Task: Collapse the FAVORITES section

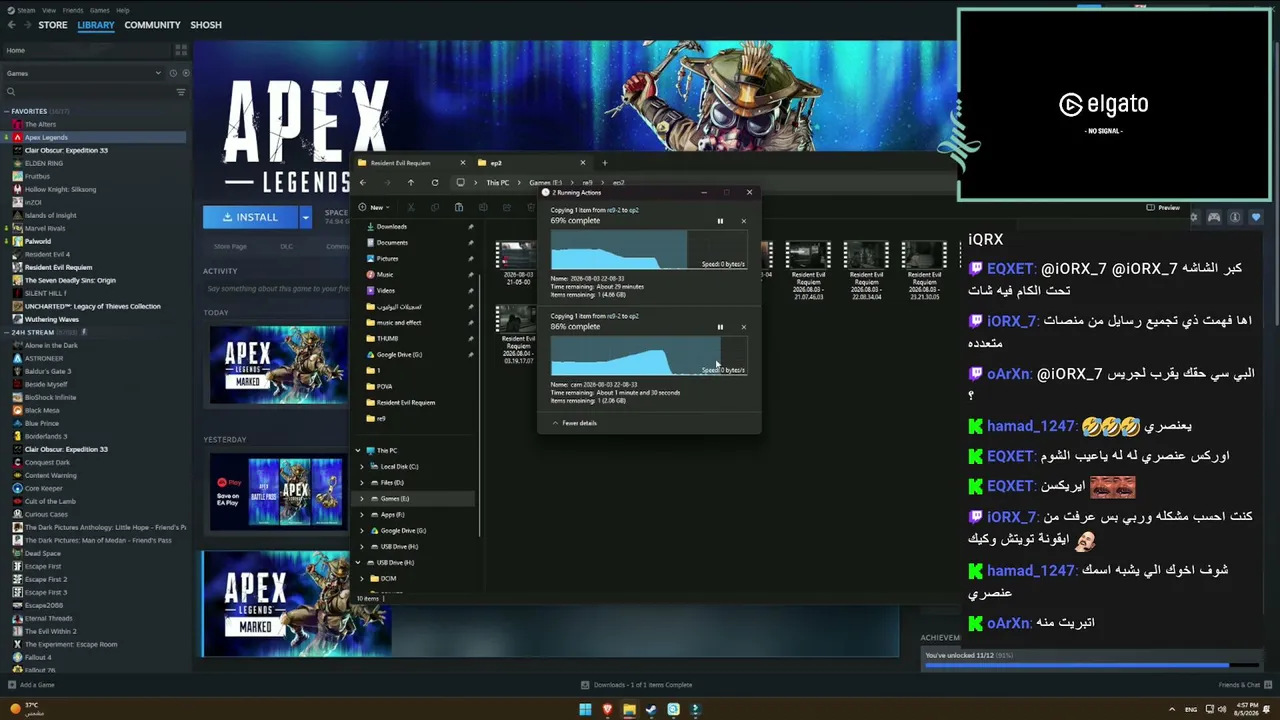Action: 9,111
